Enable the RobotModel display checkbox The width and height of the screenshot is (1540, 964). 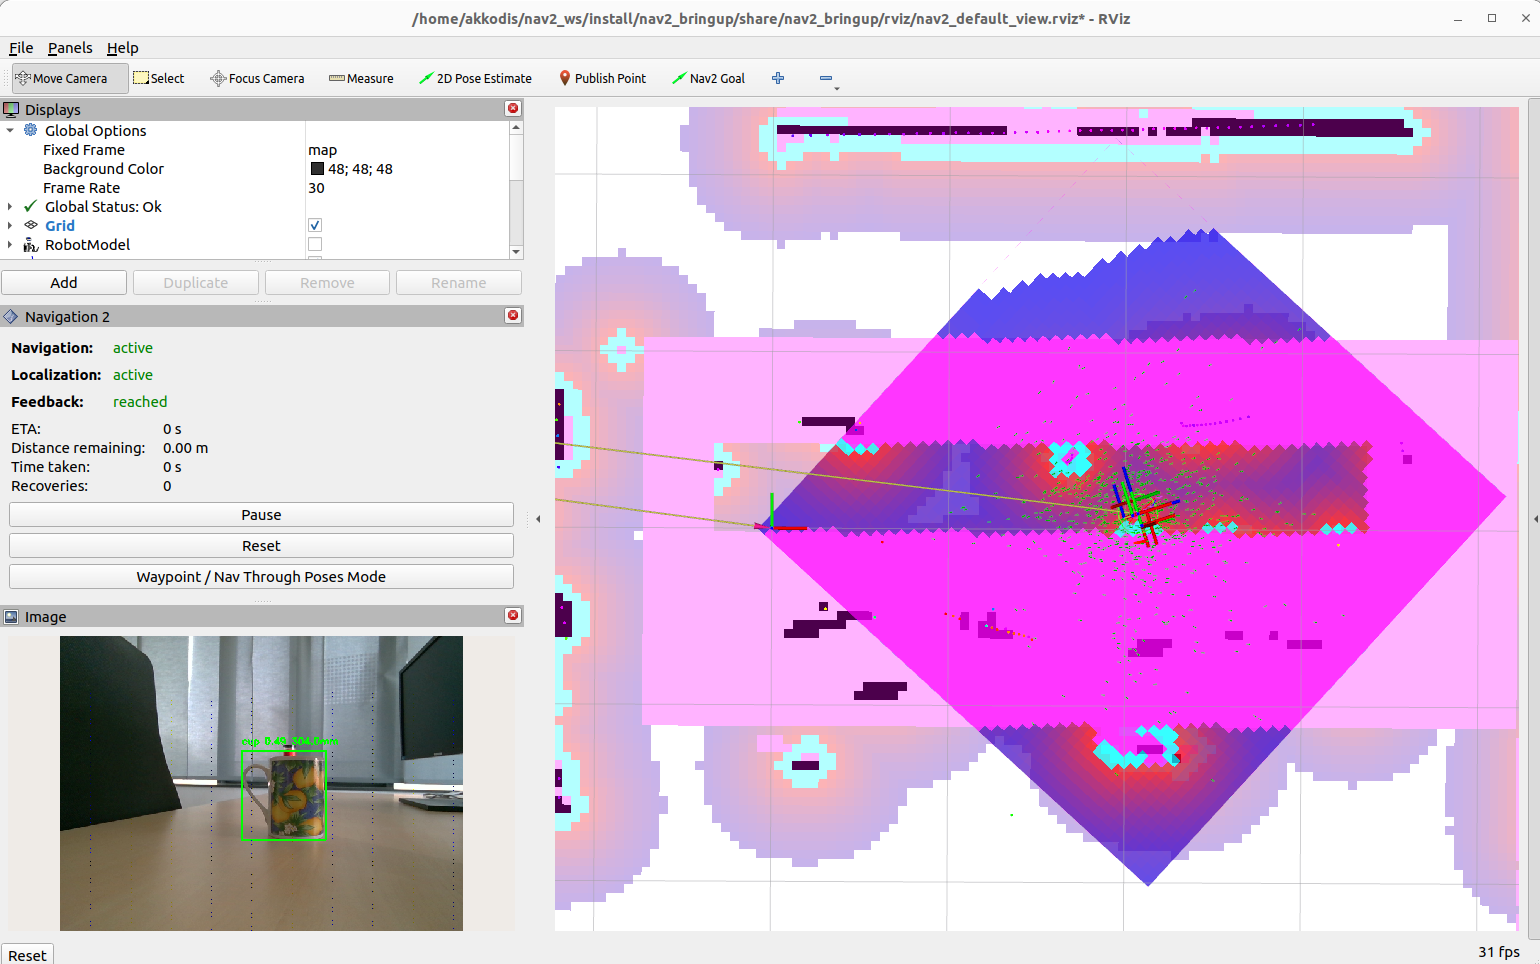(x=315, y=244)
